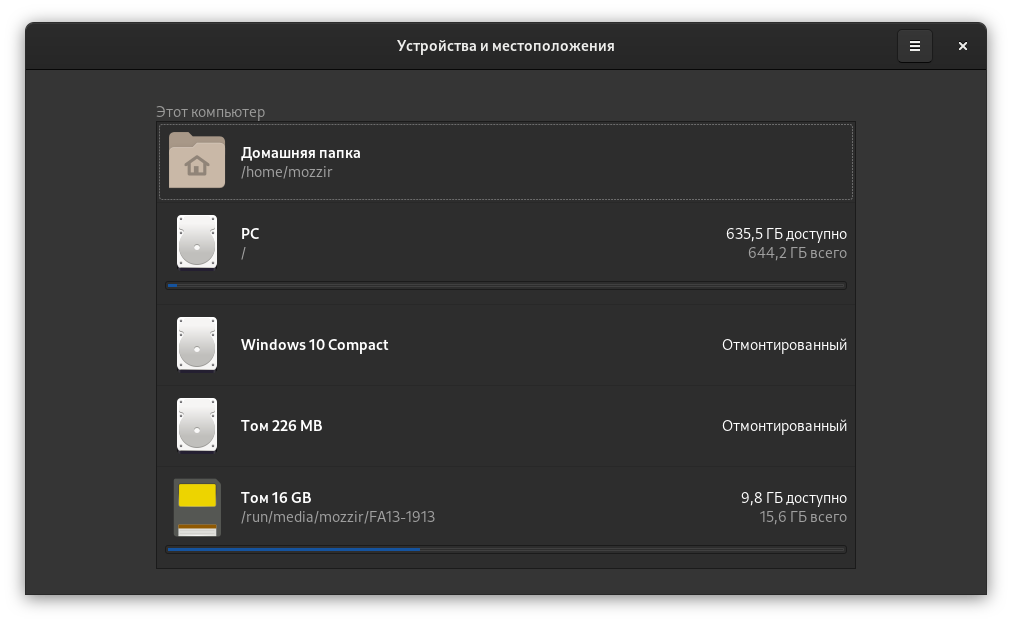Open the Том 16 GB volume name
Viewport: 1012px width, 623px height.
[x=276, y=498]
